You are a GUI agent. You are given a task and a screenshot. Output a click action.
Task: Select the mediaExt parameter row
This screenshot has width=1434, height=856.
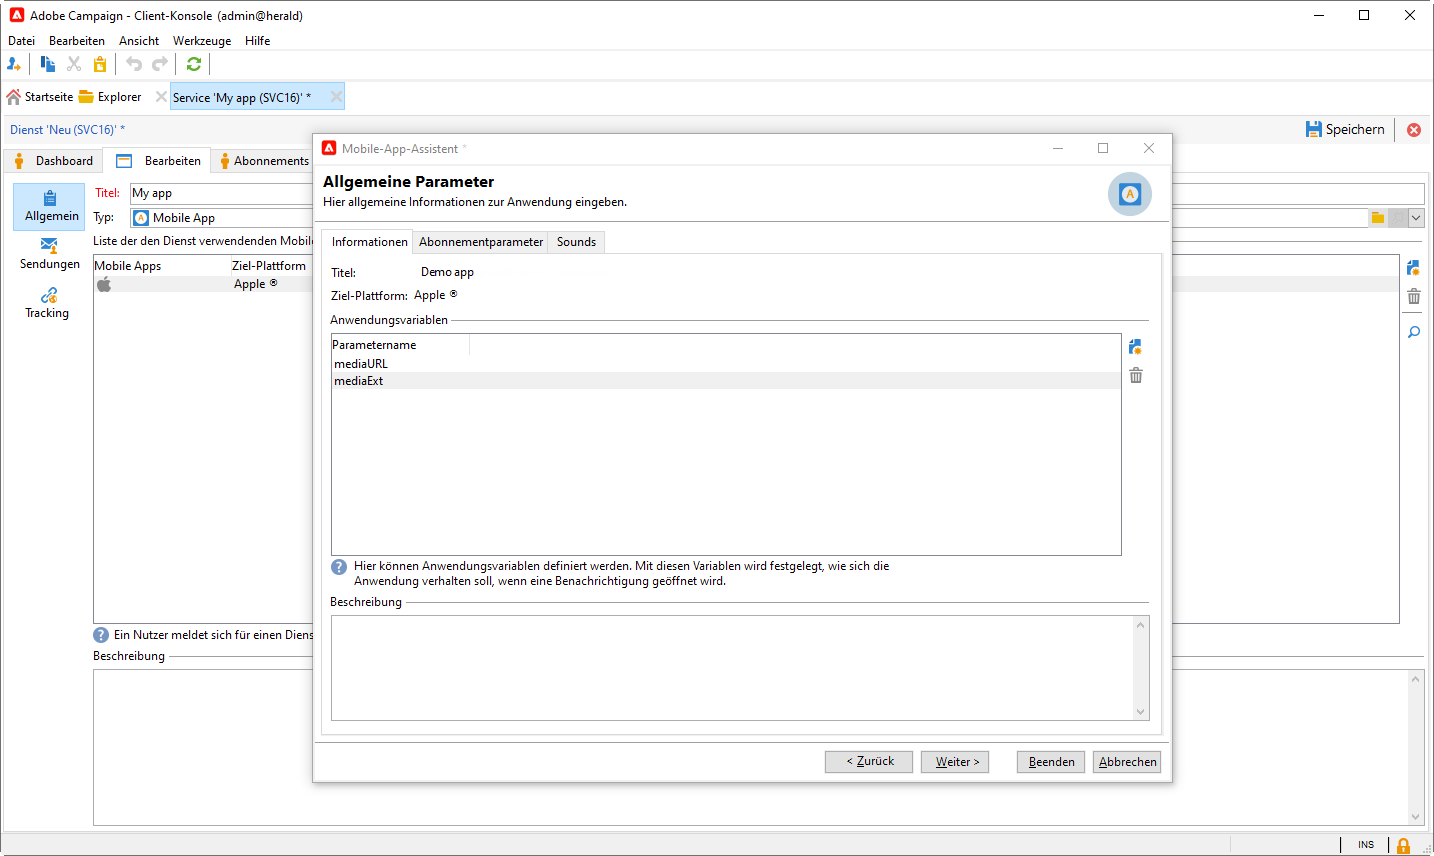point(726,381)
